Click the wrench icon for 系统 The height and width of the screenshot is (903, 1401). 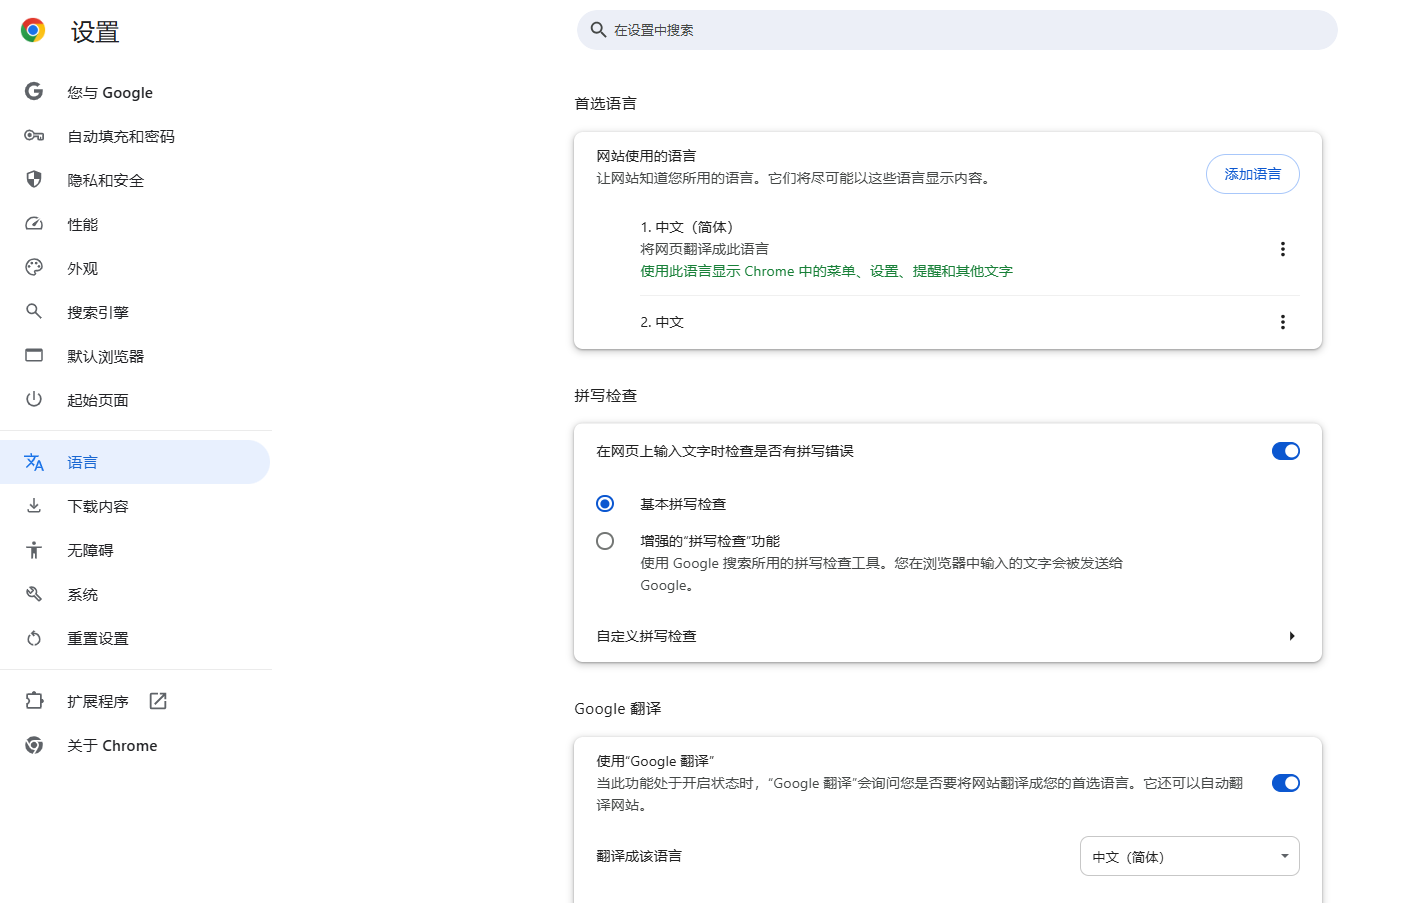pyautogui.click(x=34, y=594)
